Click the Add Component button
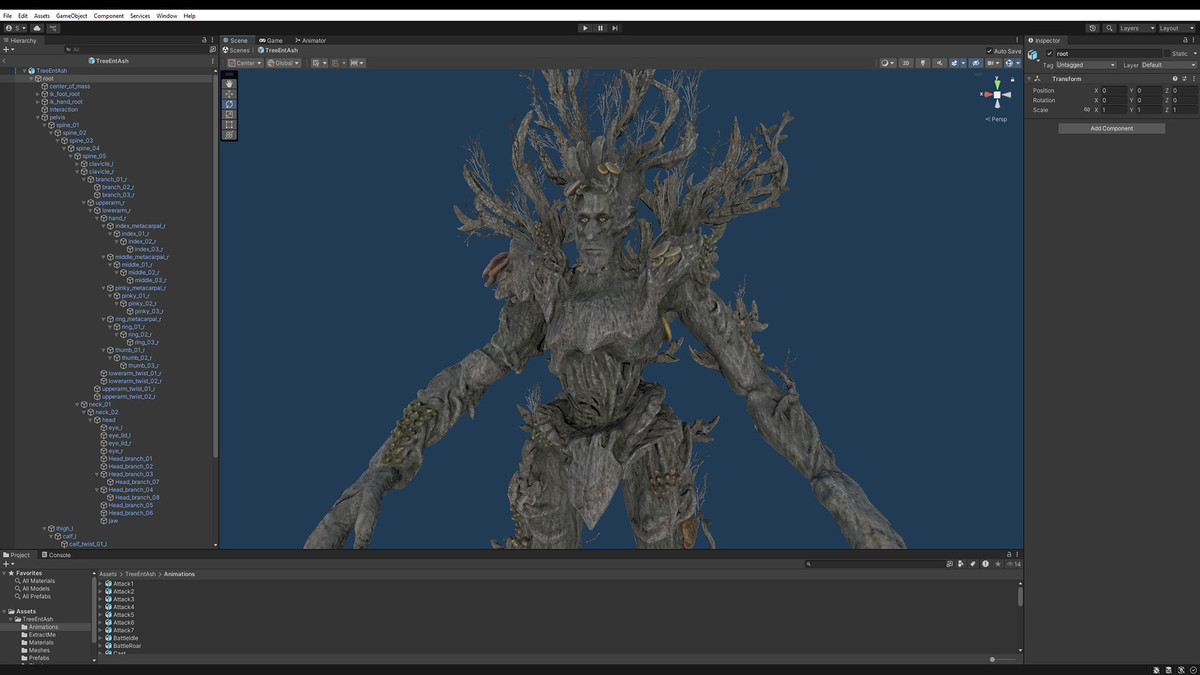 [1111, 129]
